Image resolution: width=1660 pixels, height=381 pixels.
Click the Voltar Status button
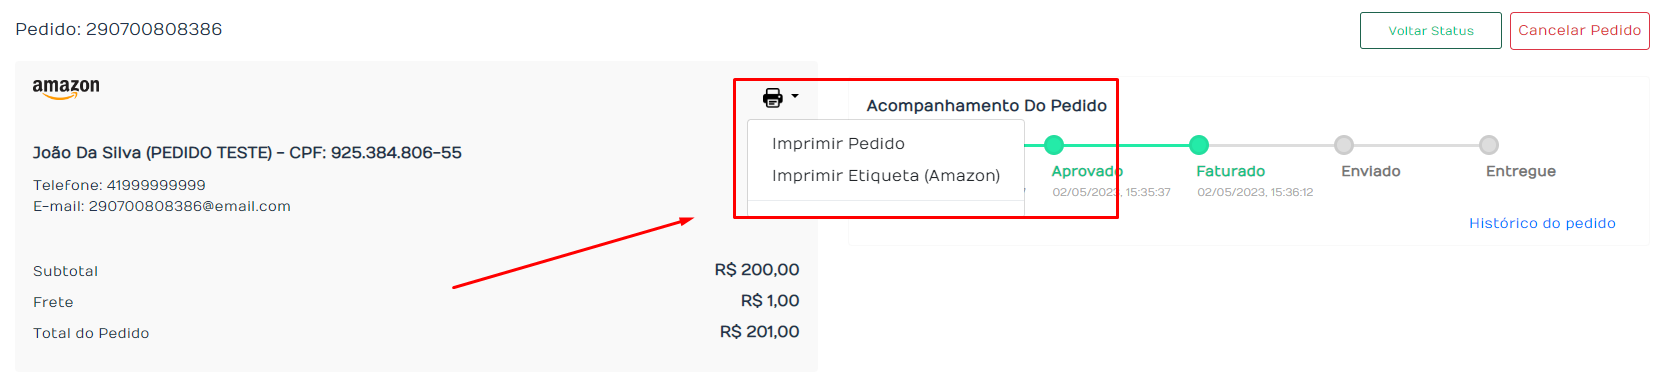pos(1430,30)
